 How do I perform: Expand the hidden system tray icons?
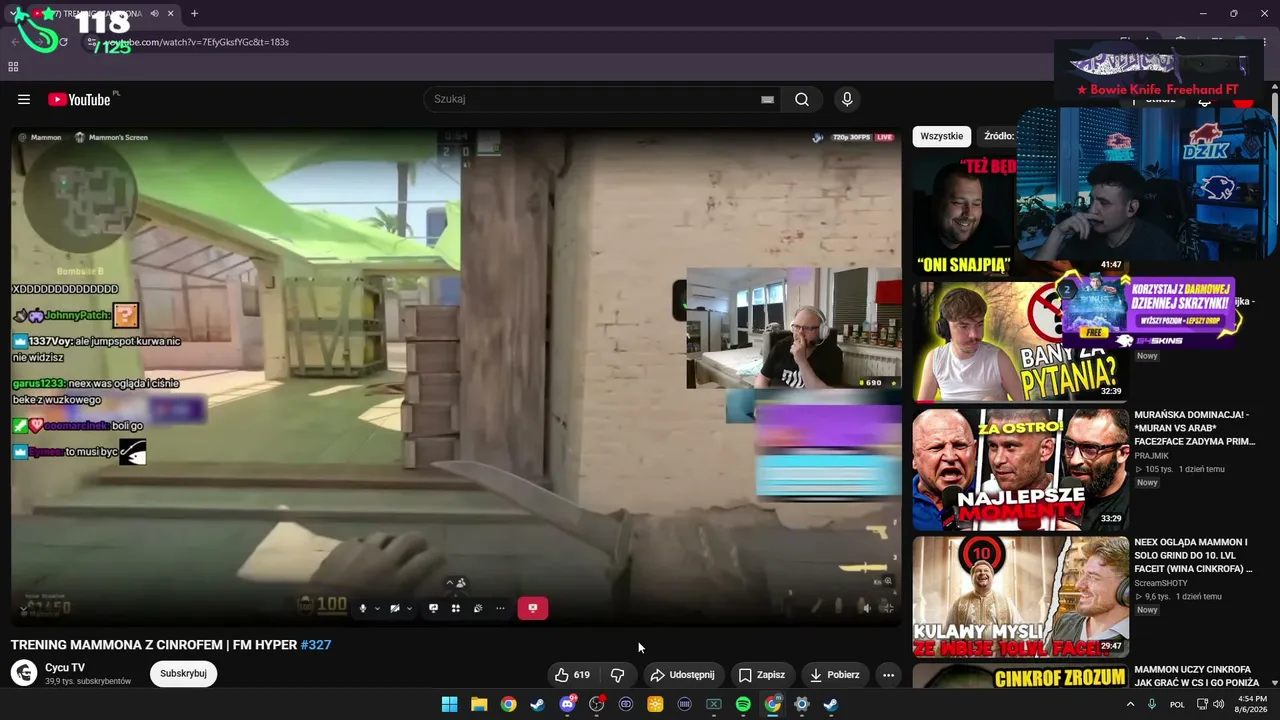(x=1131, y=704)
